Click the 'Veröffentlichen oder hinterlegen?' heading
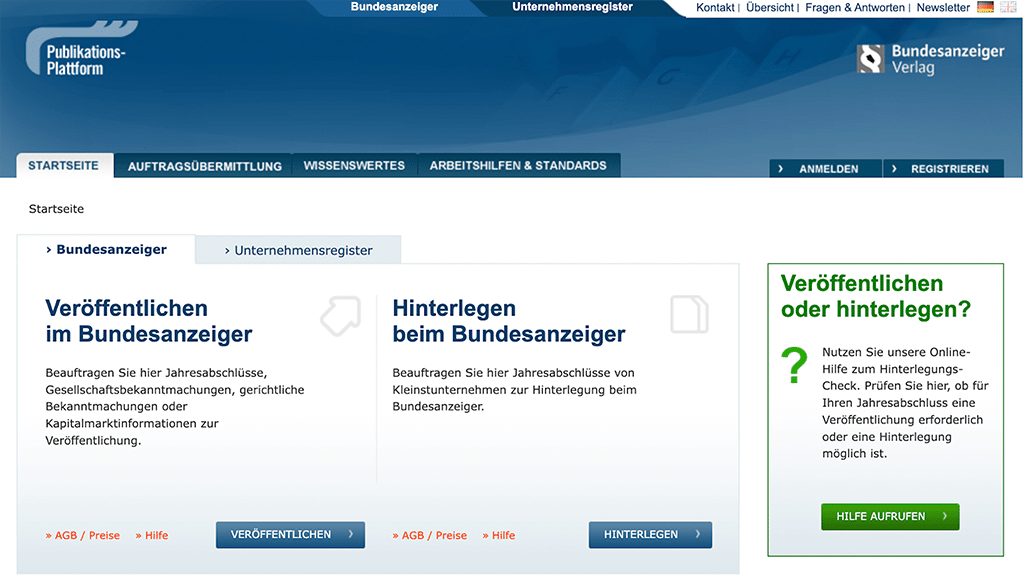Image resolution: width=1024 pixels, height=581 pixels. click(x=876, y=296)
